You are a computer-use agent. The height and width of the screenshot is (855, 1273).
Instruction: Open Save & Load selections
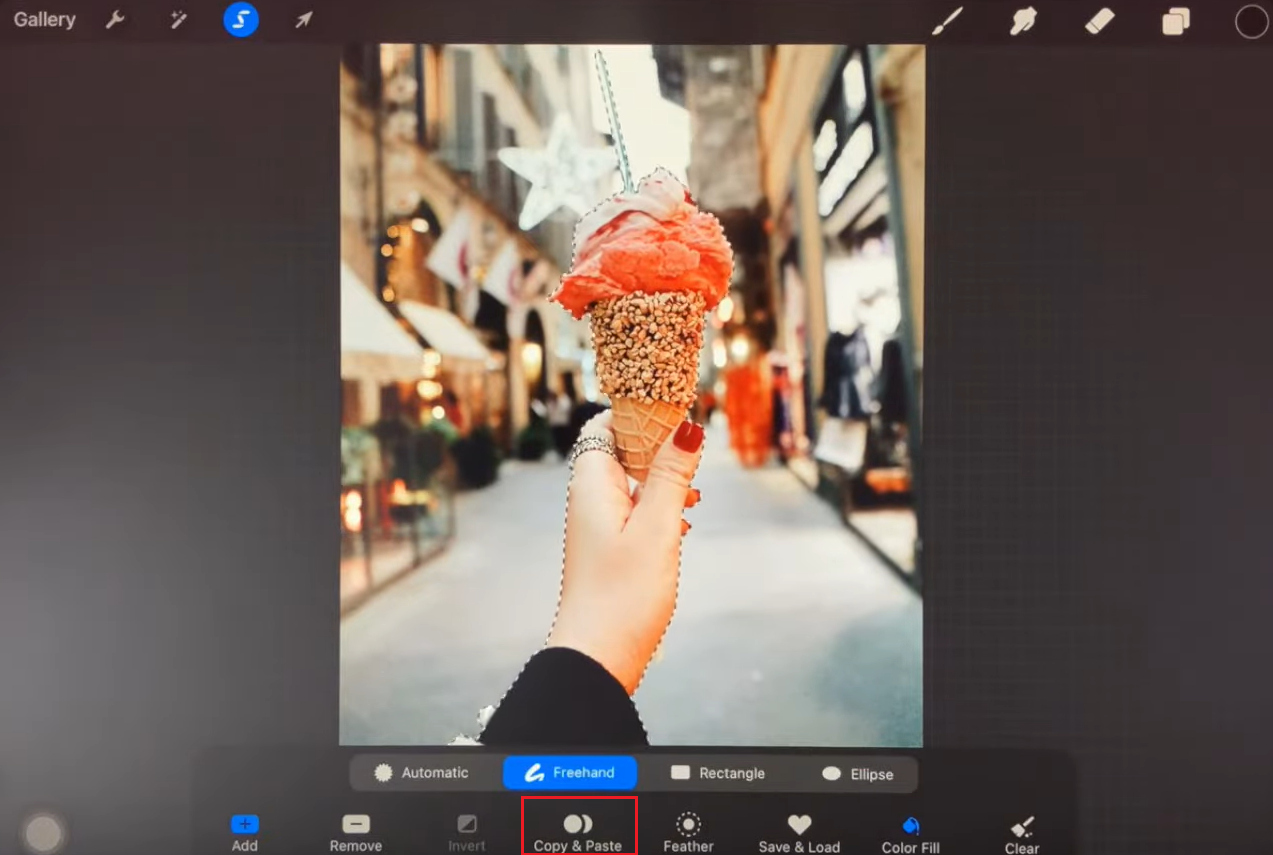(799, 833)
